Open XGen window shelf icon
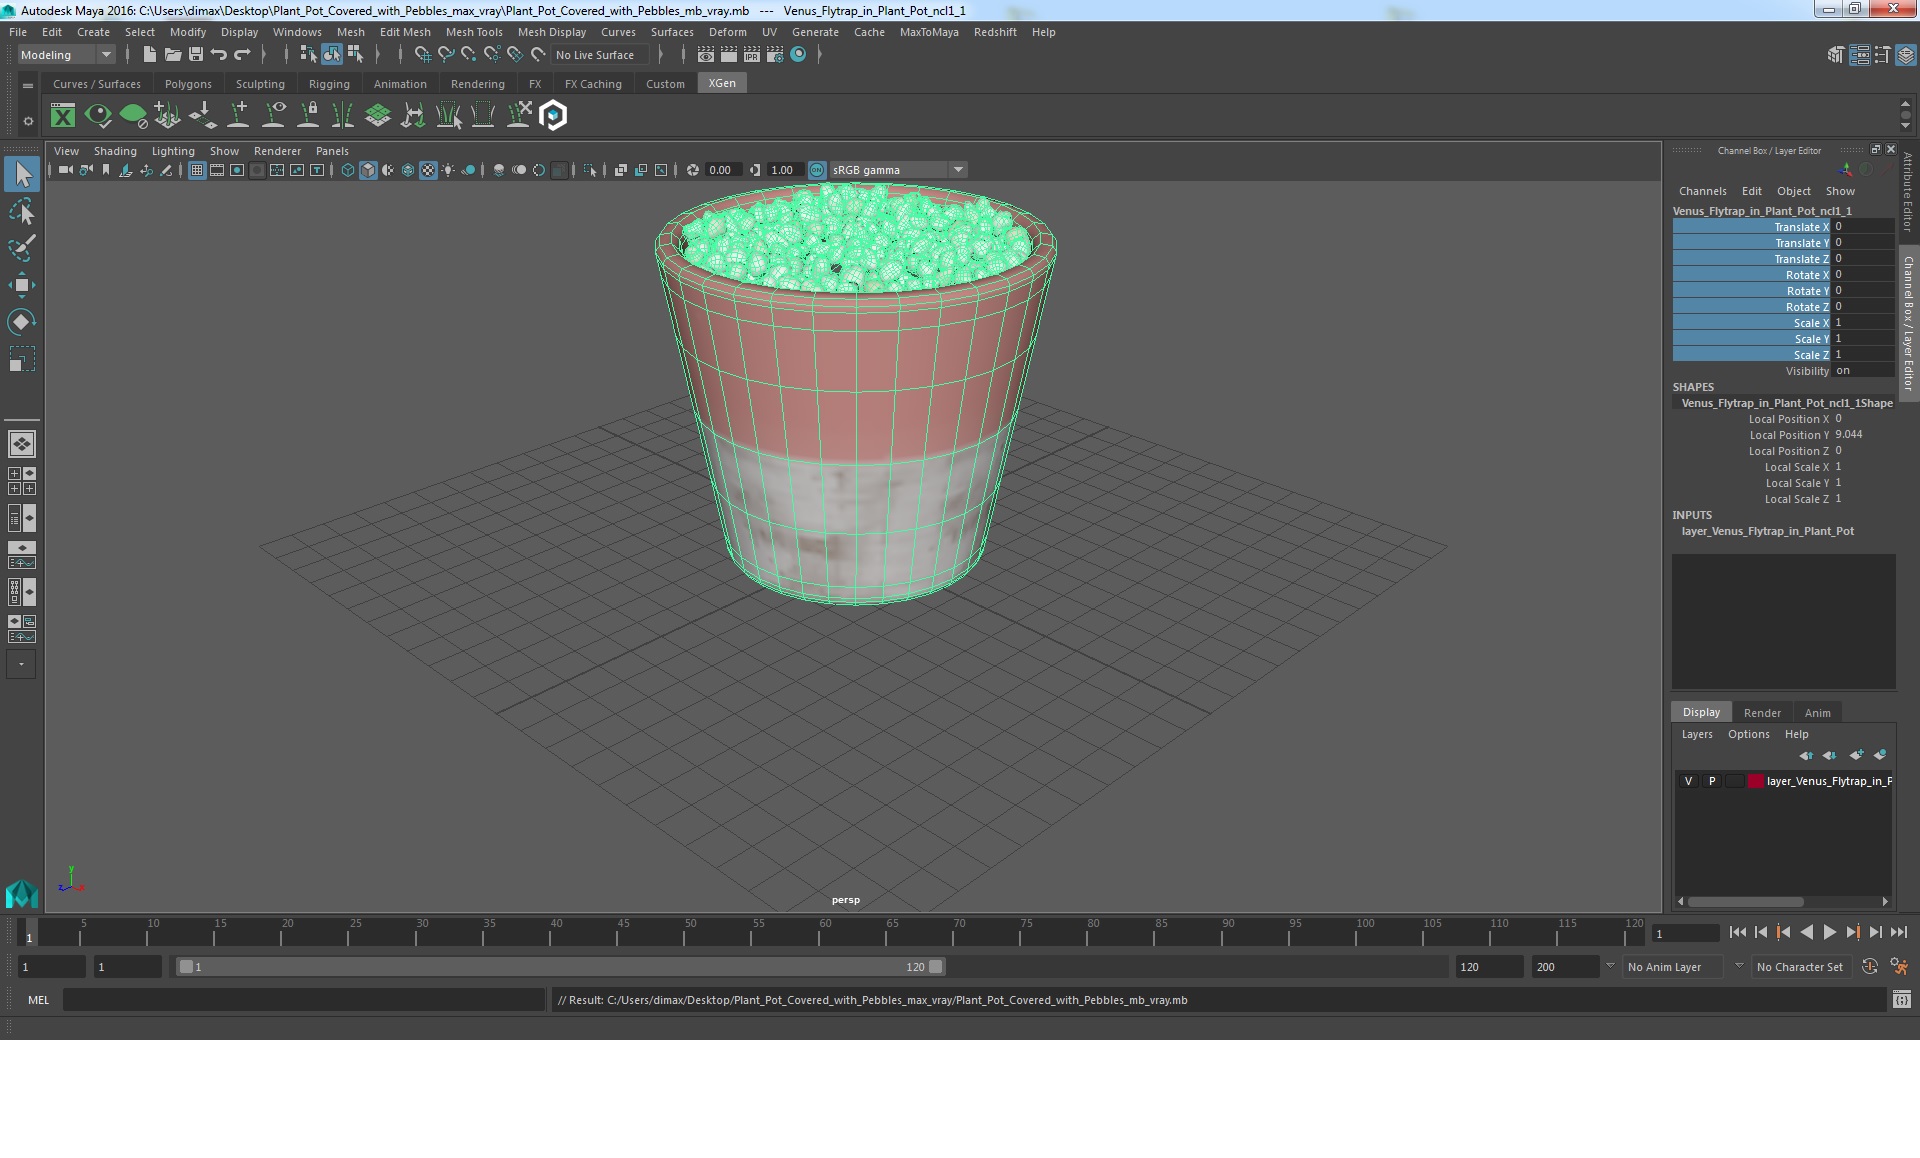This screenshot has width=1920, height=1158. point(63,116)
